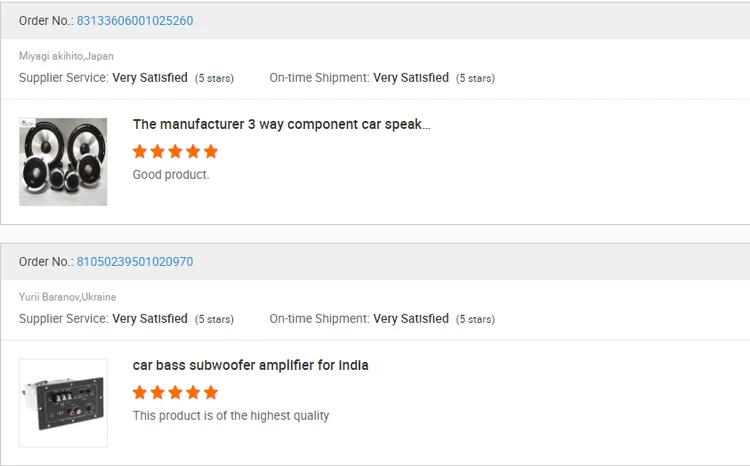Click the 'highest quality' review comment
The height and width of the screenshot is (466, 750).
pos(231,416)
